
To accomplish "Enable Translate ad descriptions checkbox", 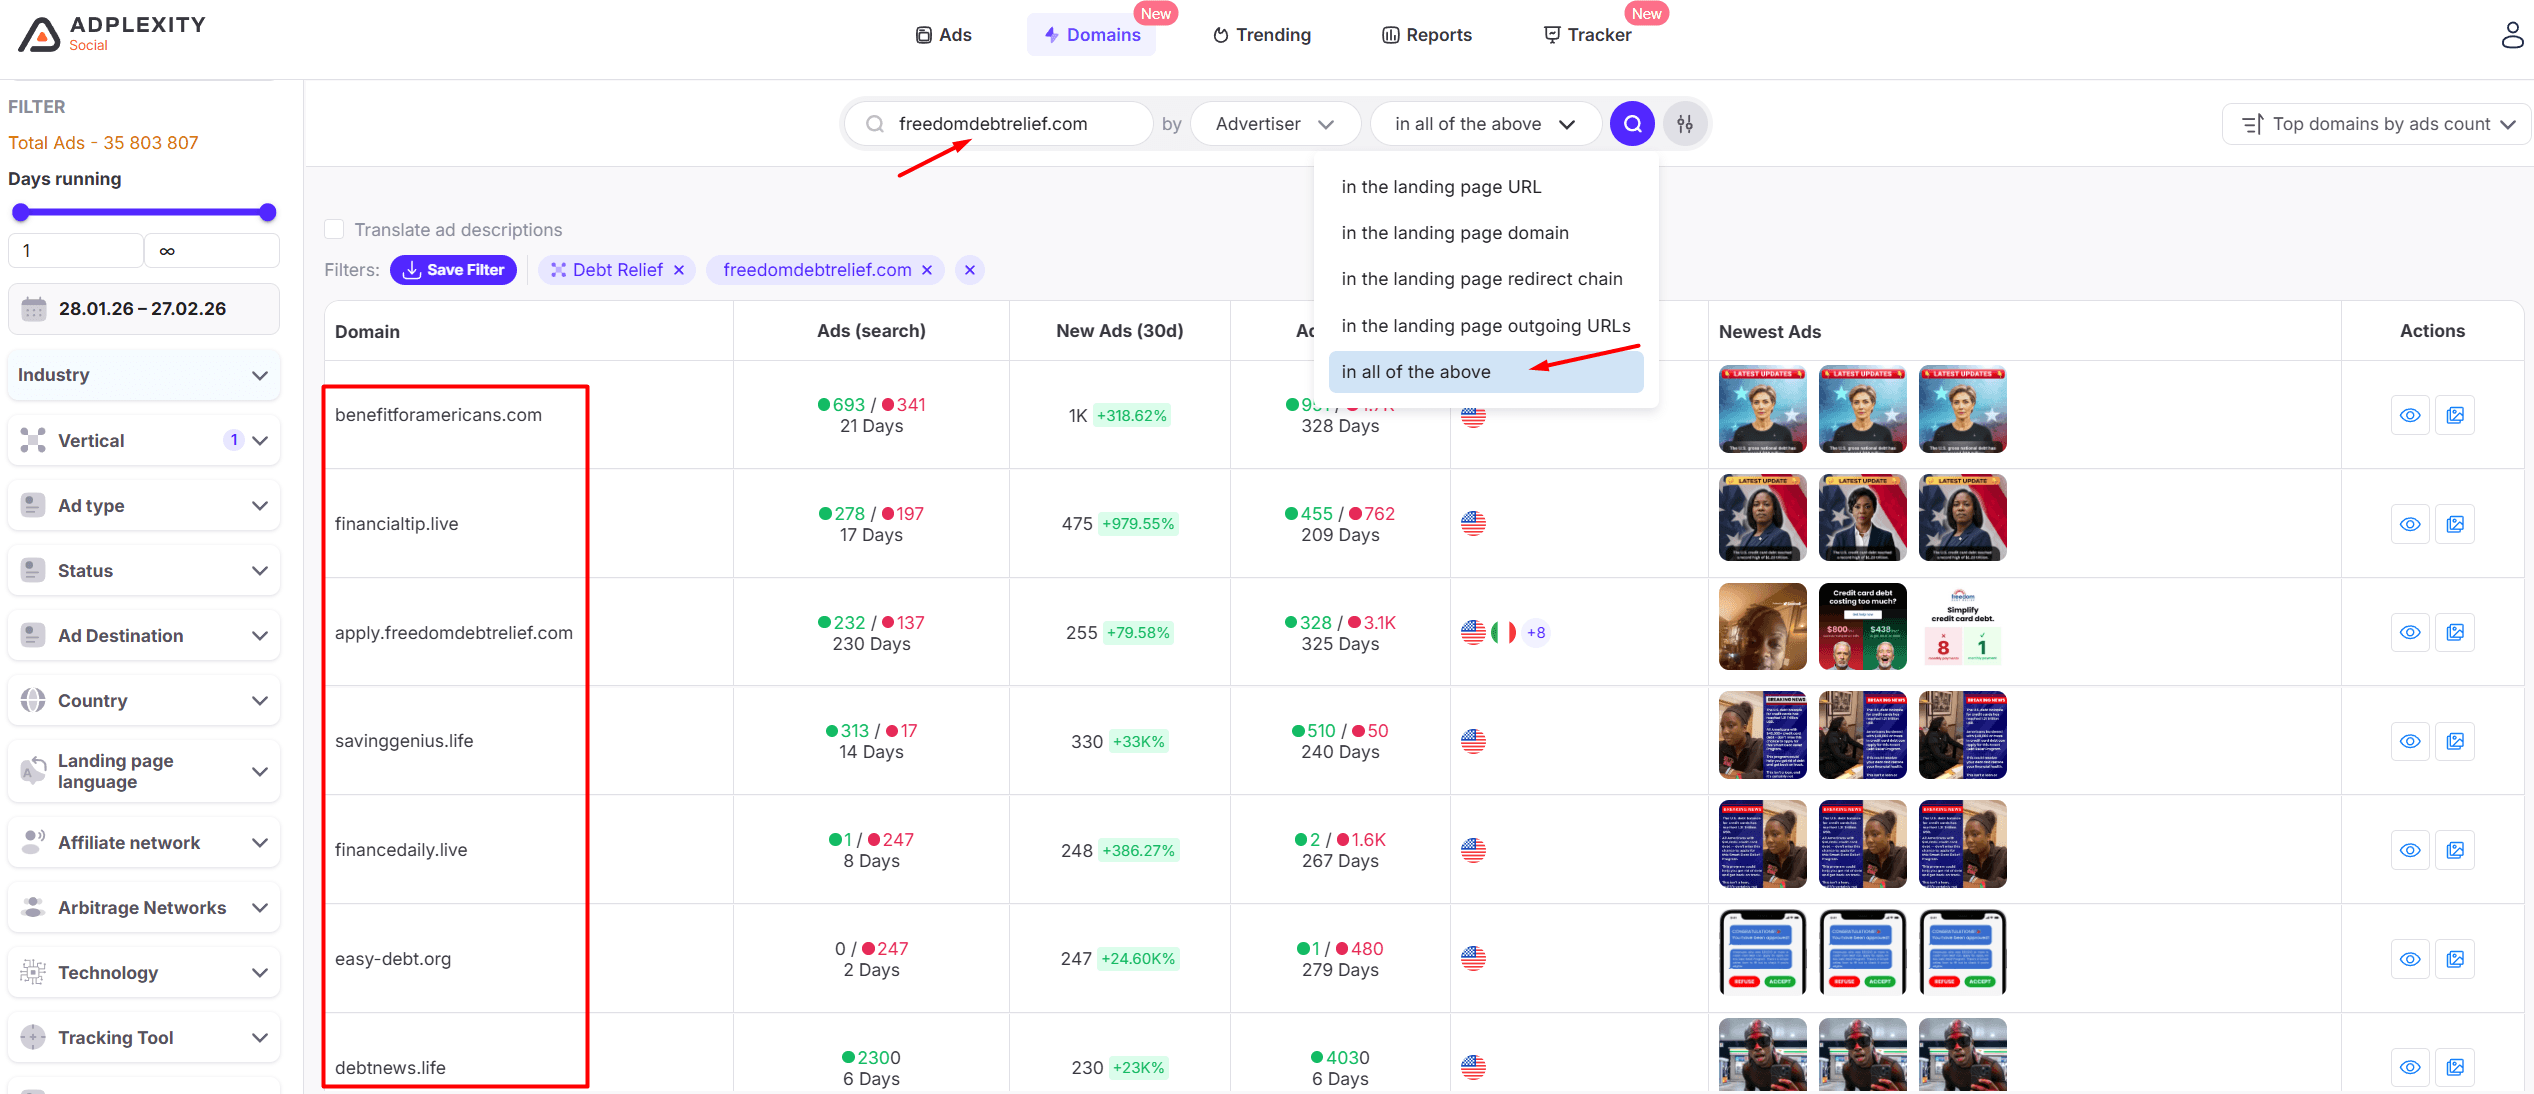I will pos(334,230).
